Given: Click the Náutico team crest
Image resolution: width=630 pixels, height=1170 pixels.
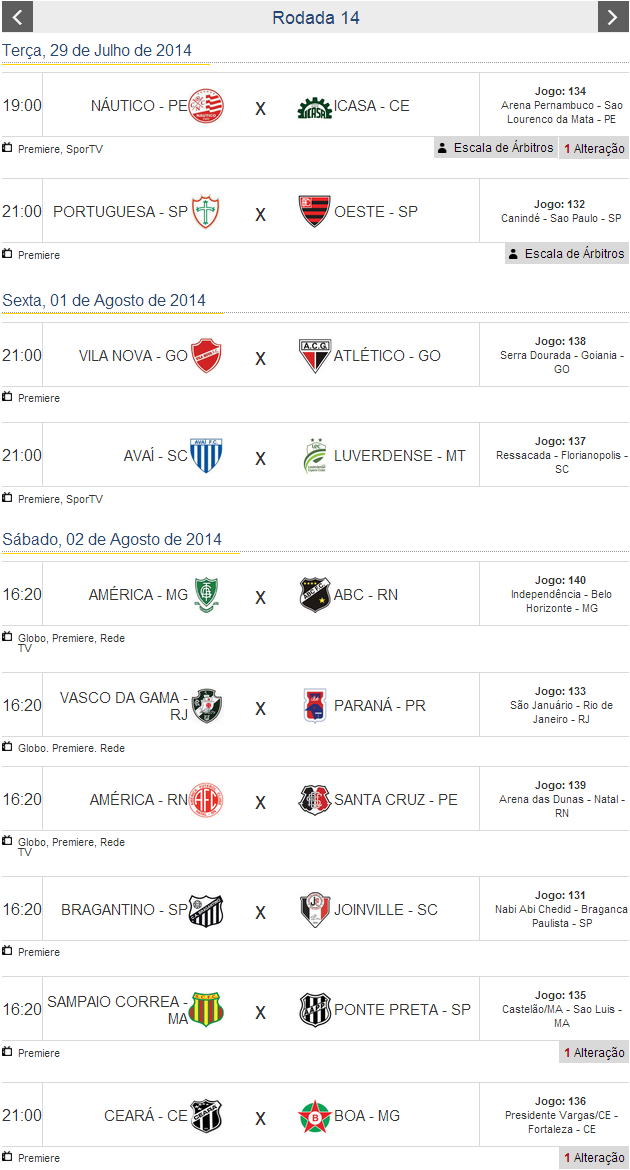Looking at the screenshot, I should [x=206, y=106].
